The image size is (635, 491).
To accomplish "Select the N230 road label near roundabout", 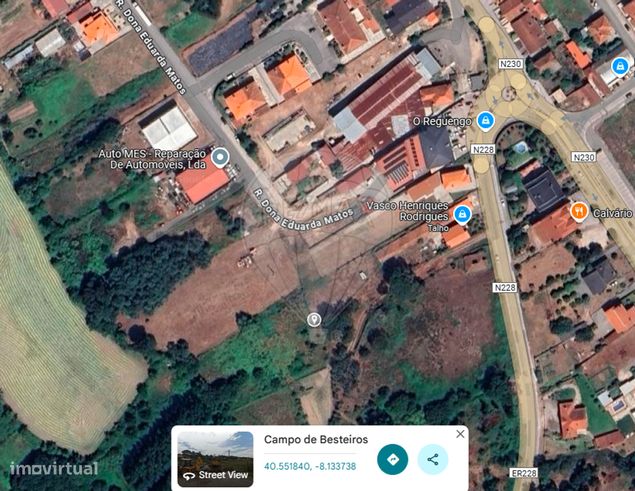I will tap(510, 64).
